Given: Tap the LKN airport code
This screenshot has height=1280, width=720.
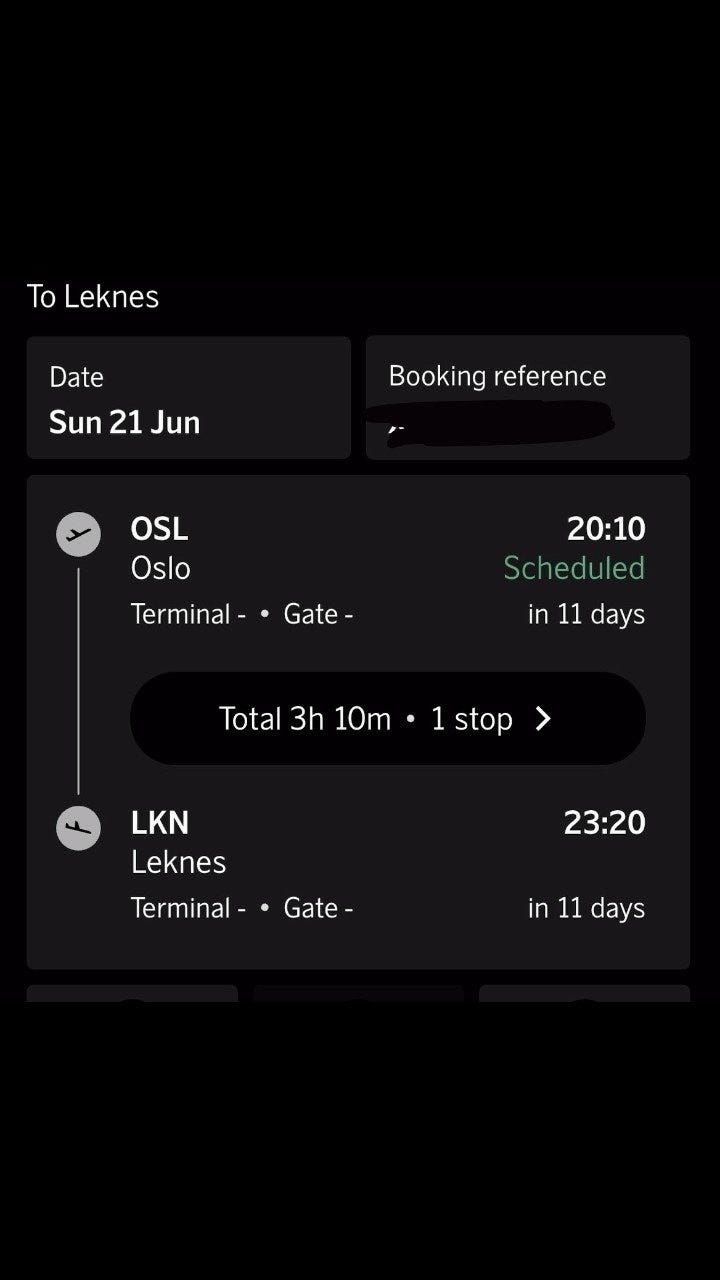Looking at the screenshot, I should 160,822.
